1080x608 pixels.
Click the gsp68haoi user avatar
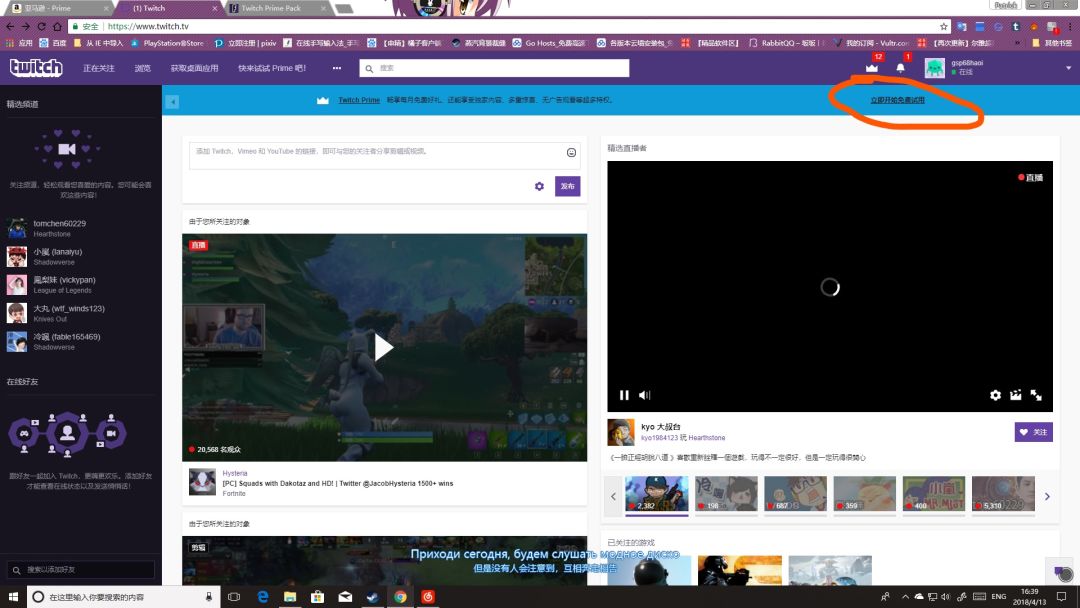935,67
